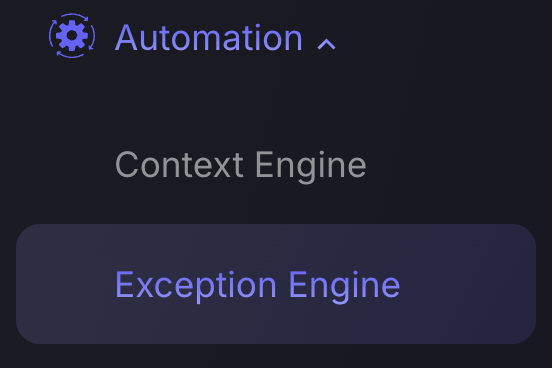Go to Context Engine under Automation

tap(241, 165)
